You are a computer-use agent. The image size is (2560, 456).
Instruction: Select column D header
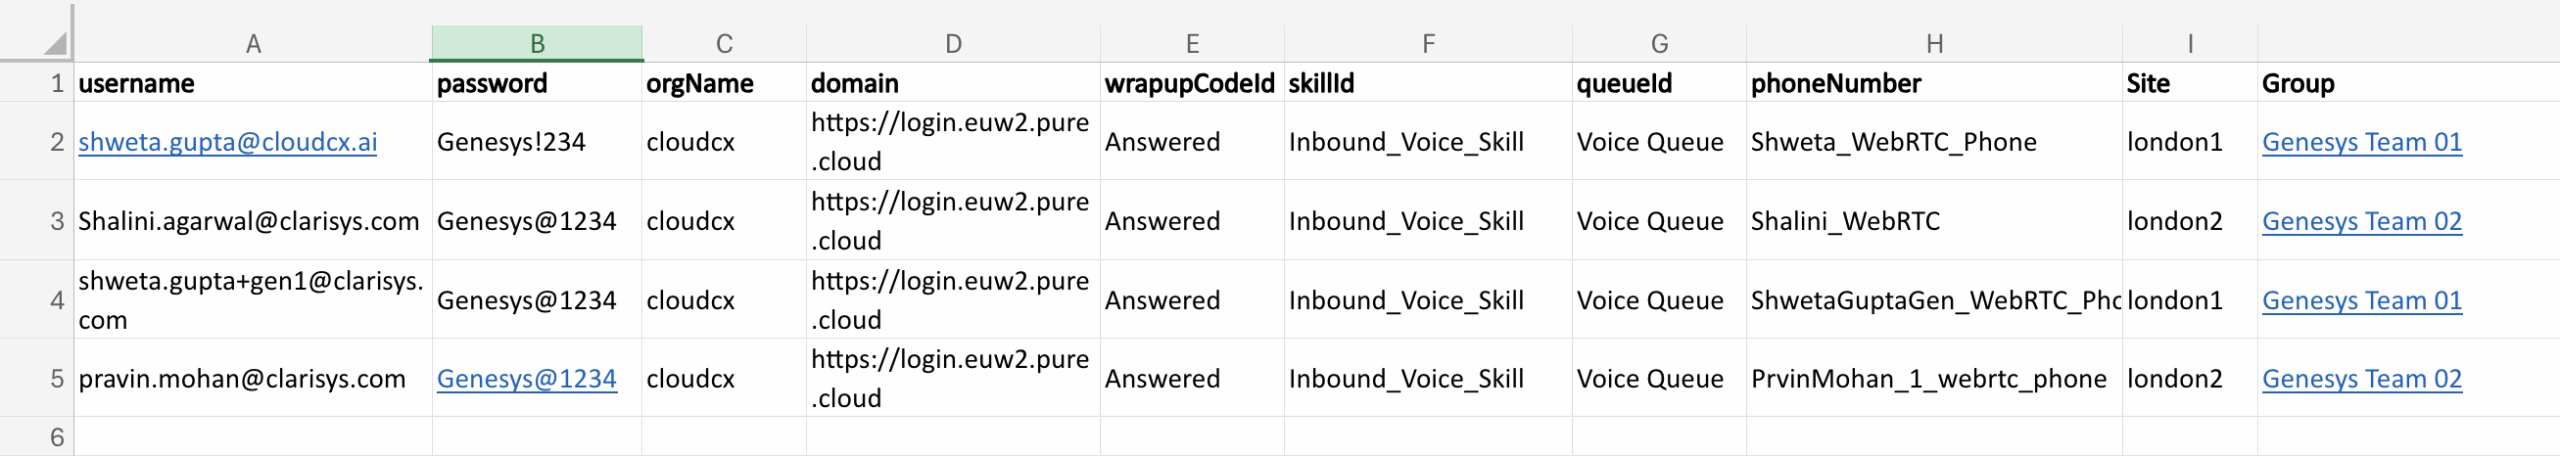[953, 44]
